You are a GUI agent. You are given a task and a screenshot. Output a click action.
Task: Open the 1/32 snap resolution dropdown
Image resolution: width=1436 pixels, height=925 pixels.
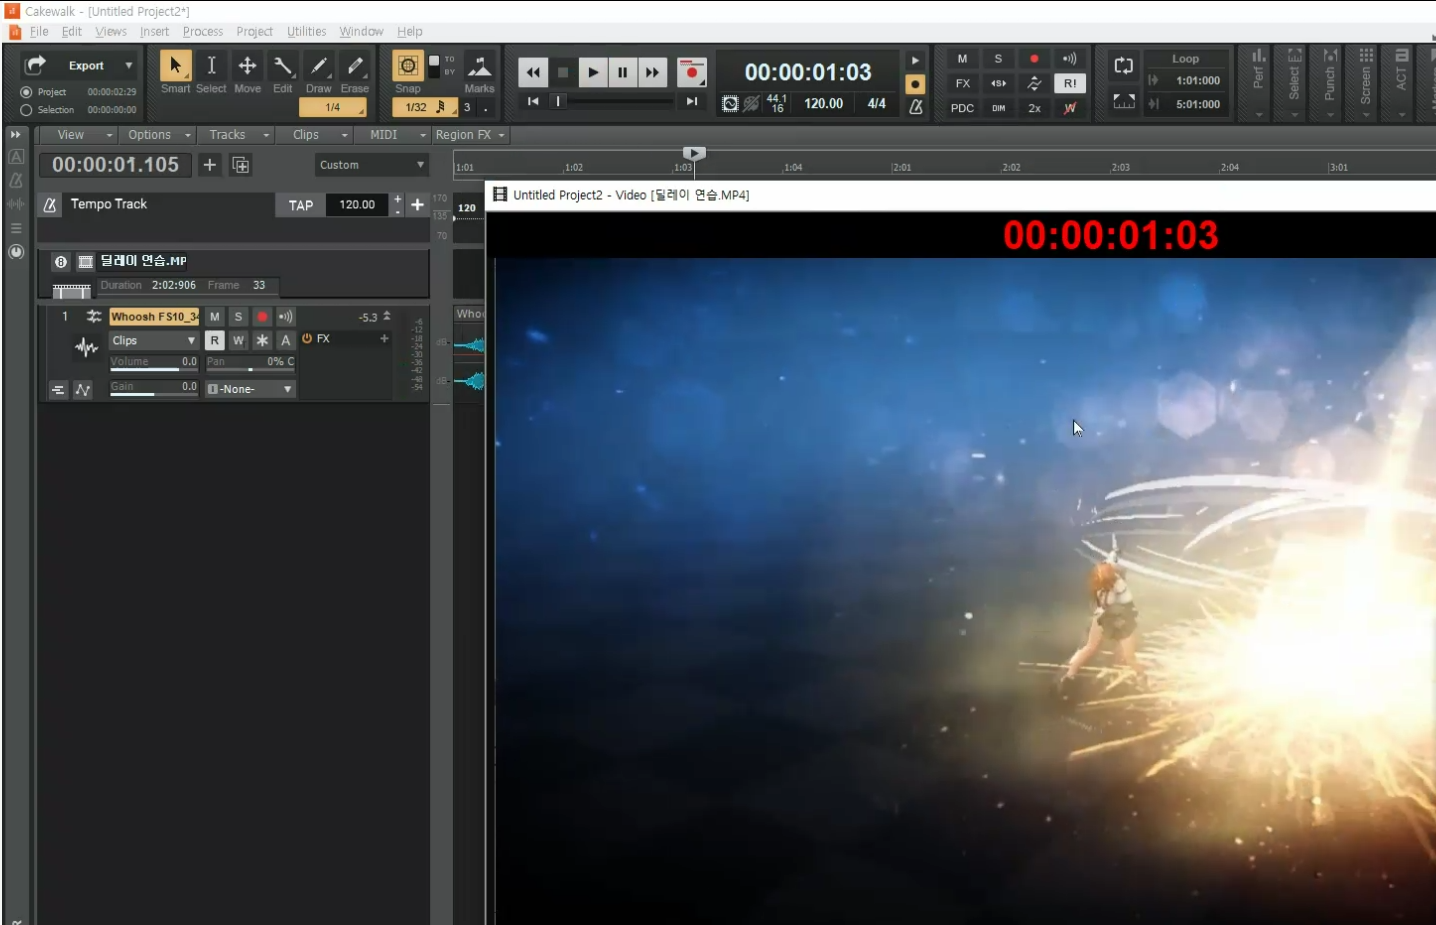click(x=425, y=107)
